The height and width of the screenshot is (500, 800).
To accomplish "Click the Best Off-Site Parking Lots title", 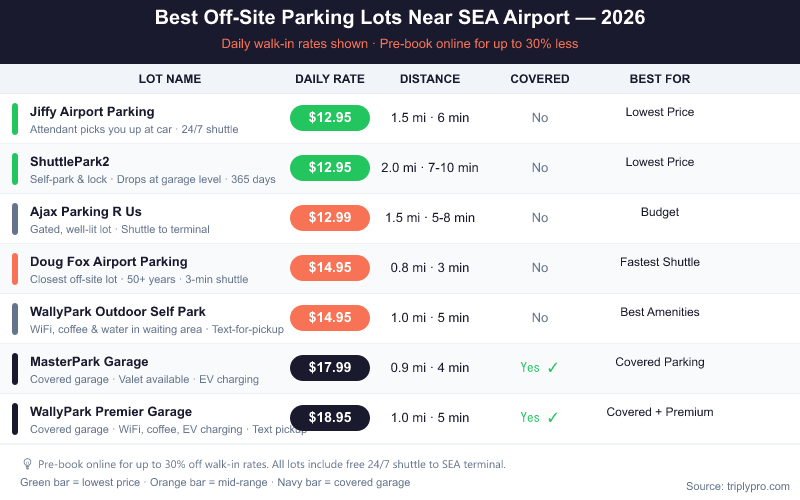I will click(x=400, y=18).
